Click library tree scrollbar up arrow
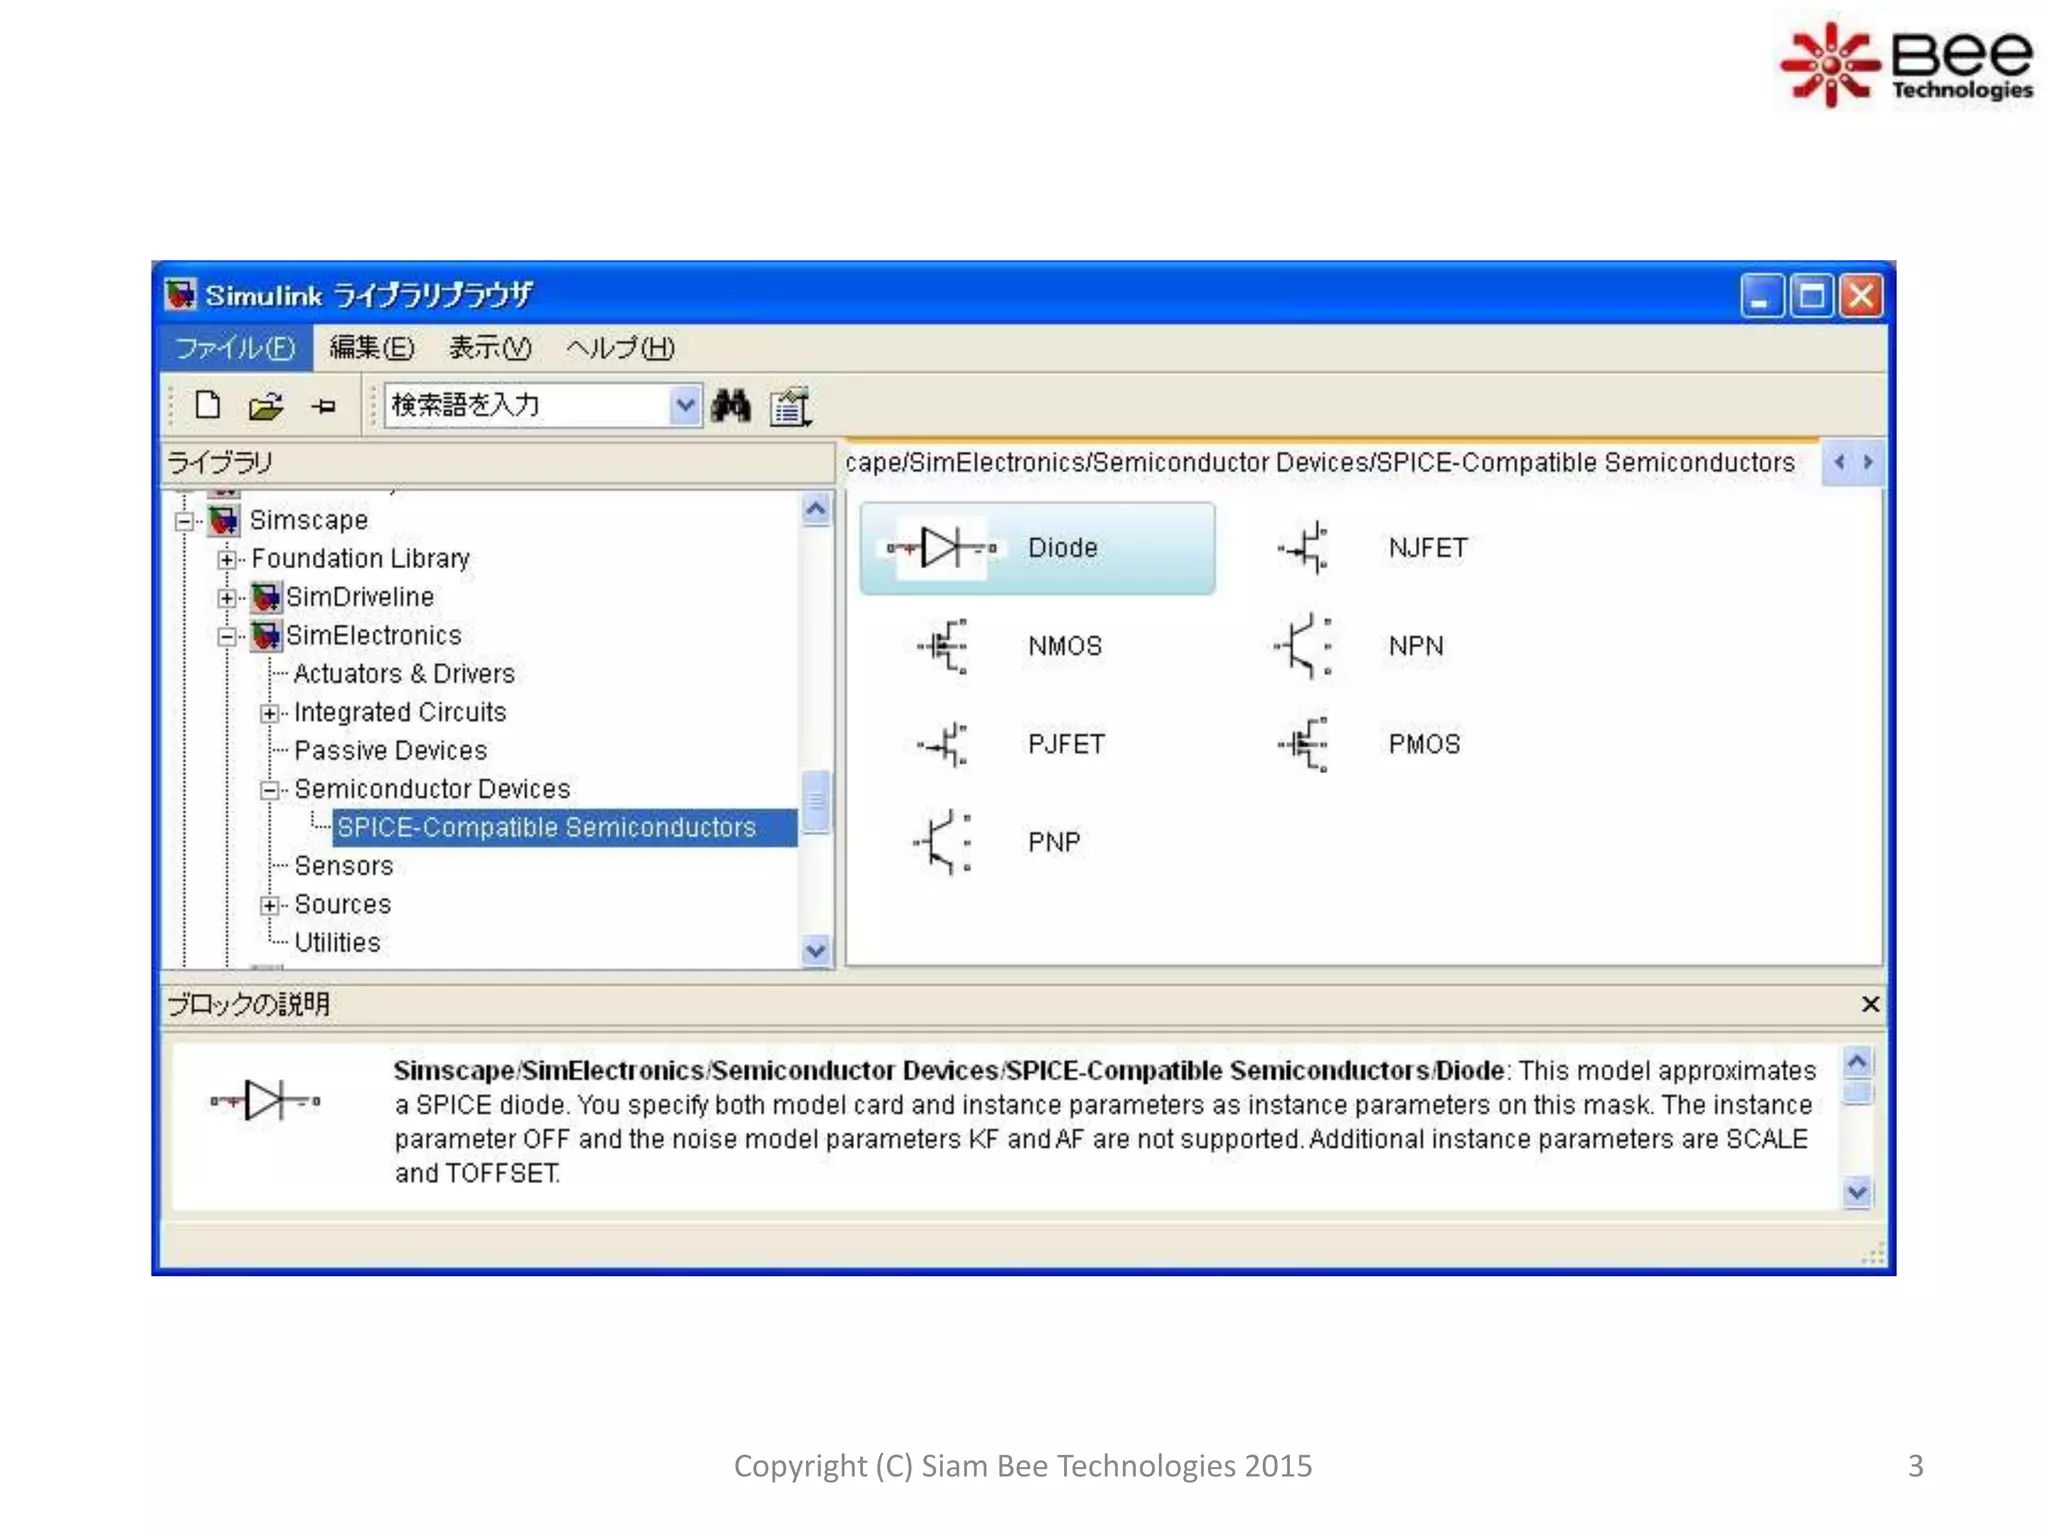 click(x=816, y=509)
